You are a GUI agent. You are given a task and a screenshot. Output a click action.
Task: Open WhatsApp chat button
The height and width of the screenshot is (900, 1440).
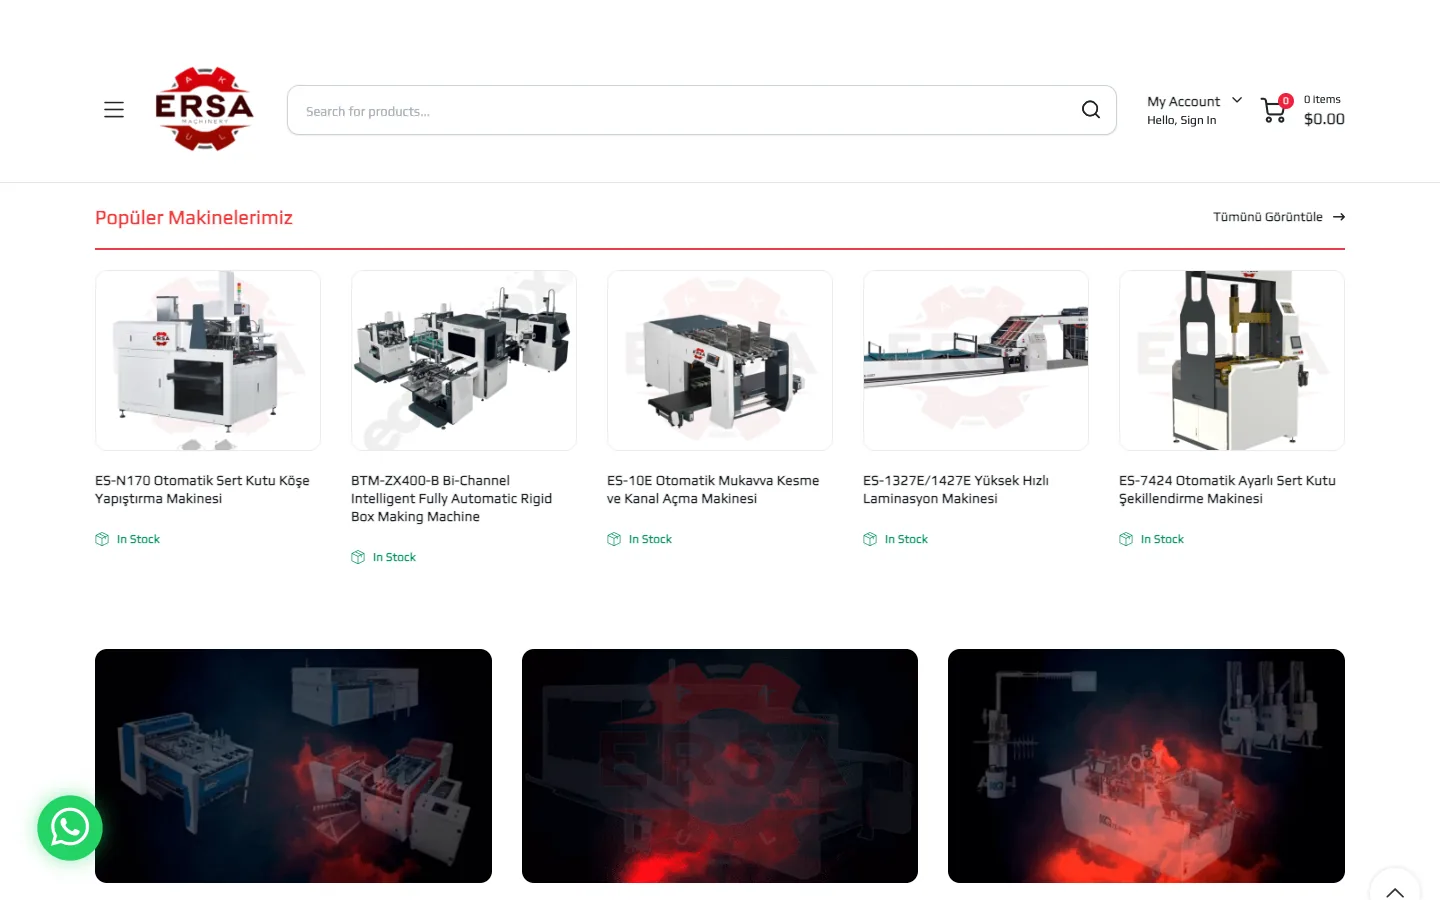pyautogui.click(x=70, y=828)
